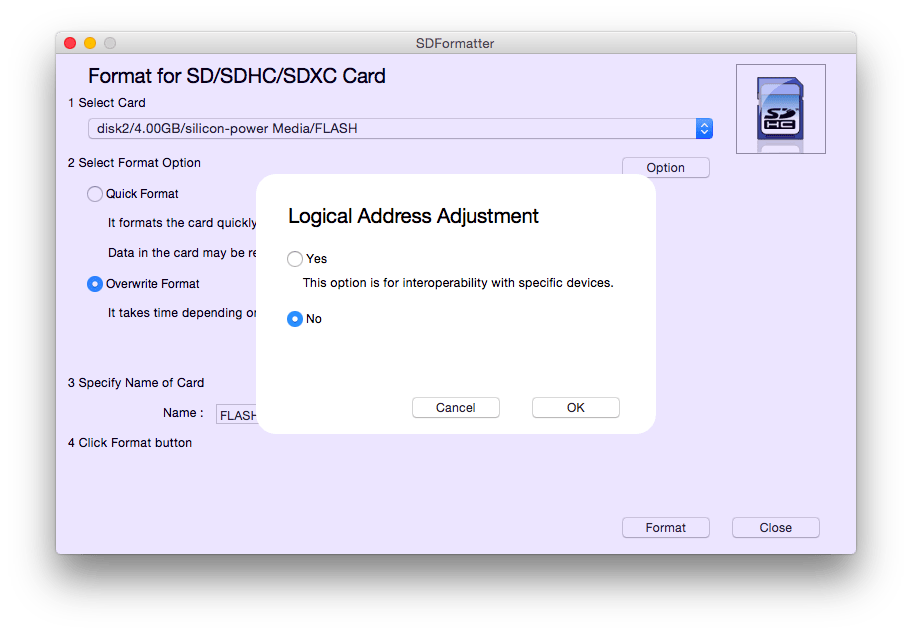Open format options with the Option button
The image size is (912, 634).
pyautogui.click(x=665, y=167)
